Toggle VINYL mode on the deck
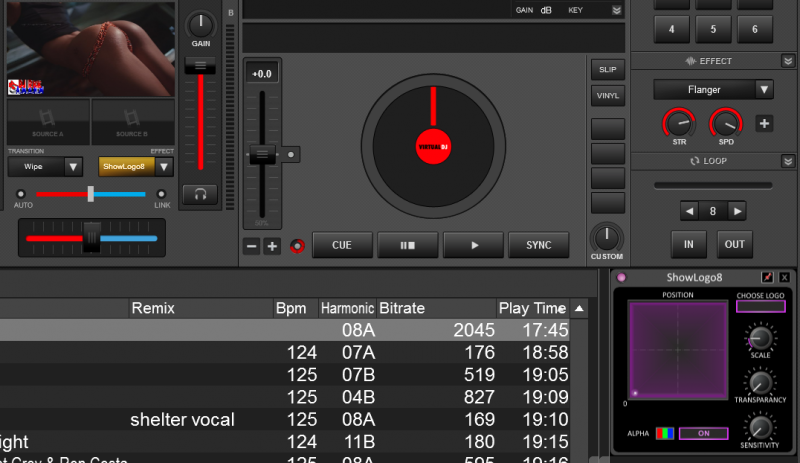The image size is (800, 463). tap(607, 96)
